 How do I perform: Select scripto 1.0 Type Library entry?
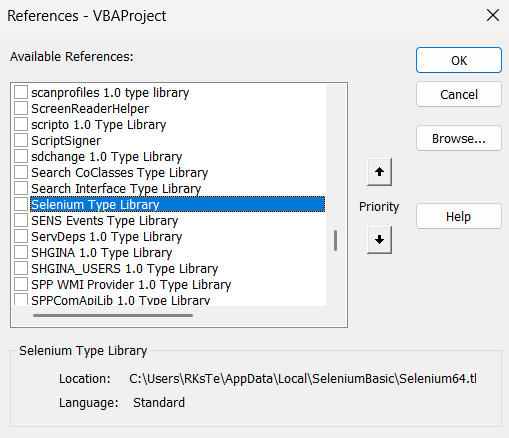click(99, 125)
